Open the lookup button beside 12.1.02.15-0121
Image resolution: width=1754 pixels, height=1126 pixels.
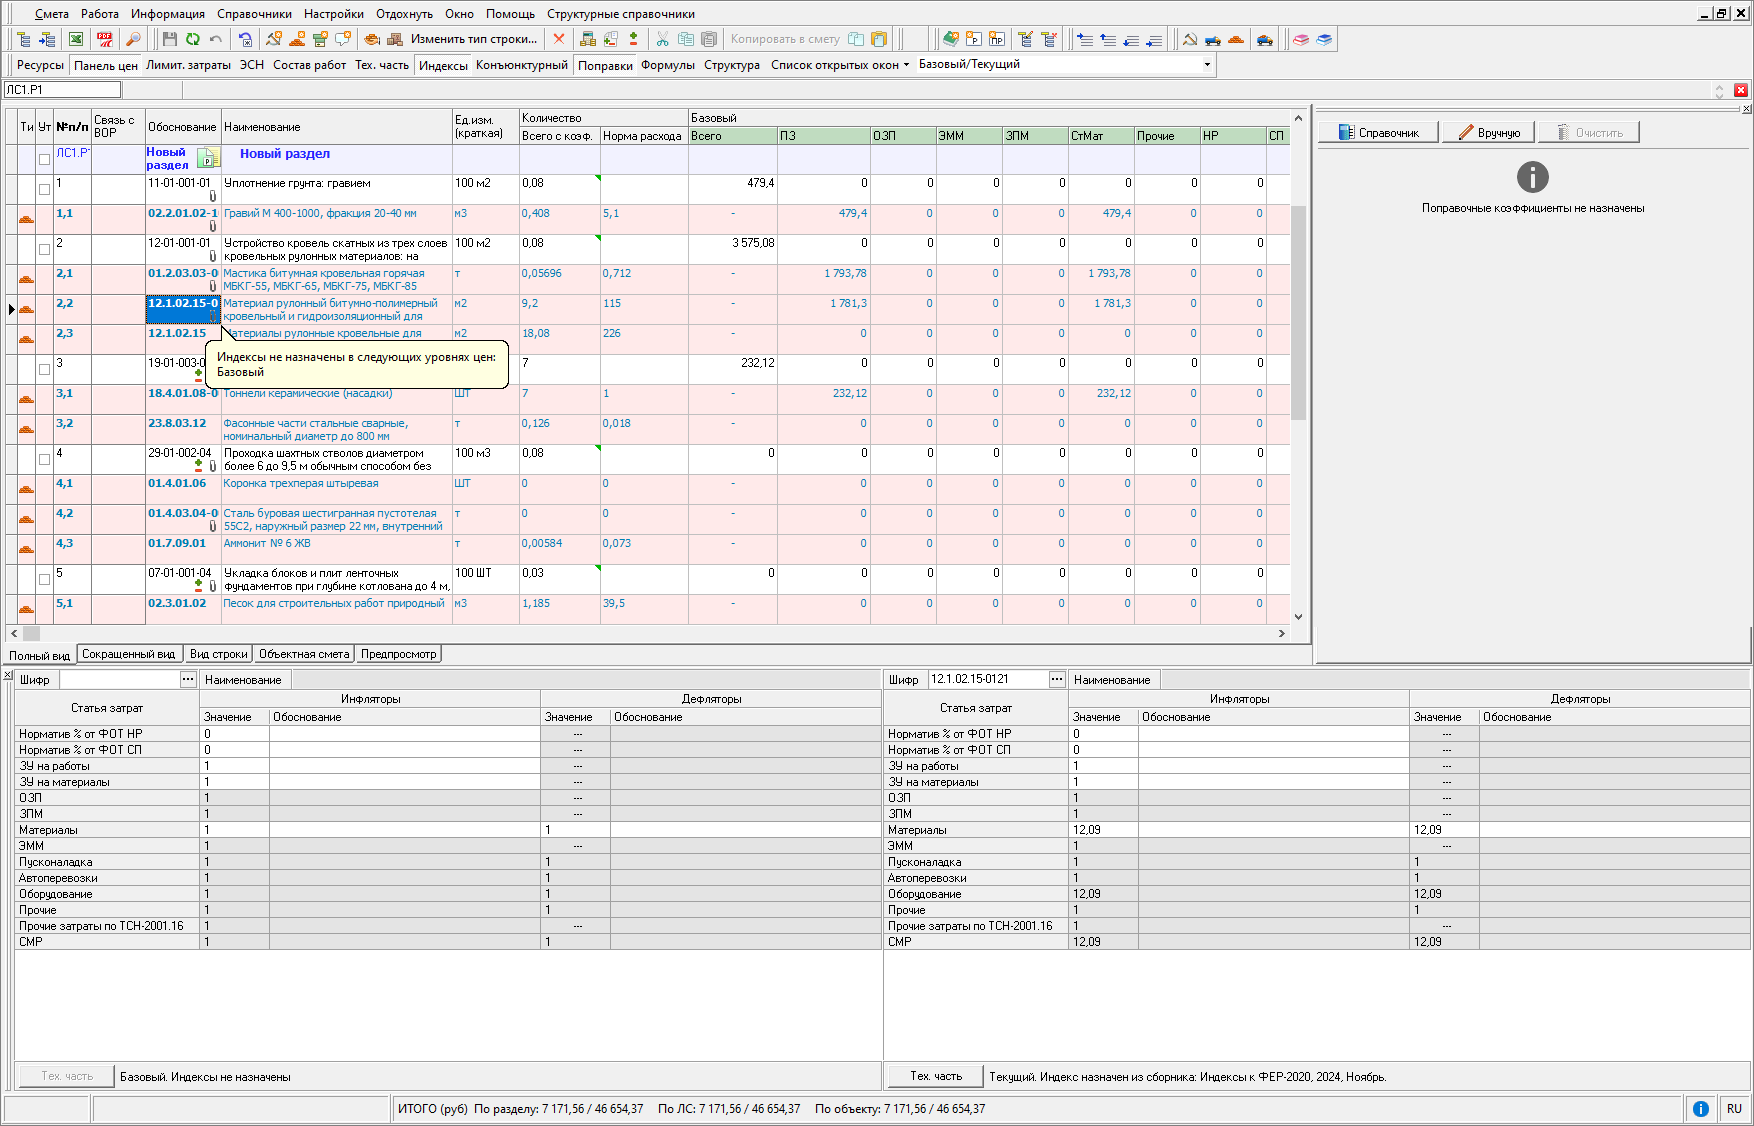(1057, 679)
